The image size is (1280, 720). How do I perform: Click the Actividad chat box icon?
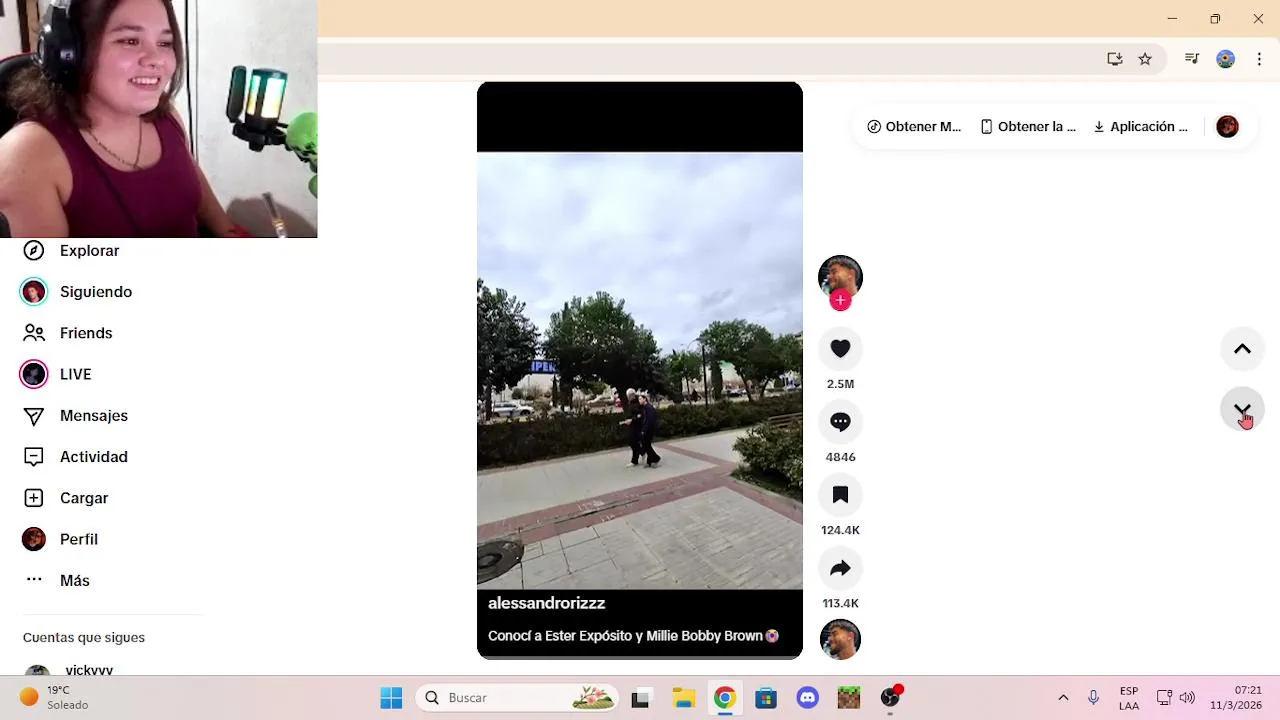(x=34, y=457)
